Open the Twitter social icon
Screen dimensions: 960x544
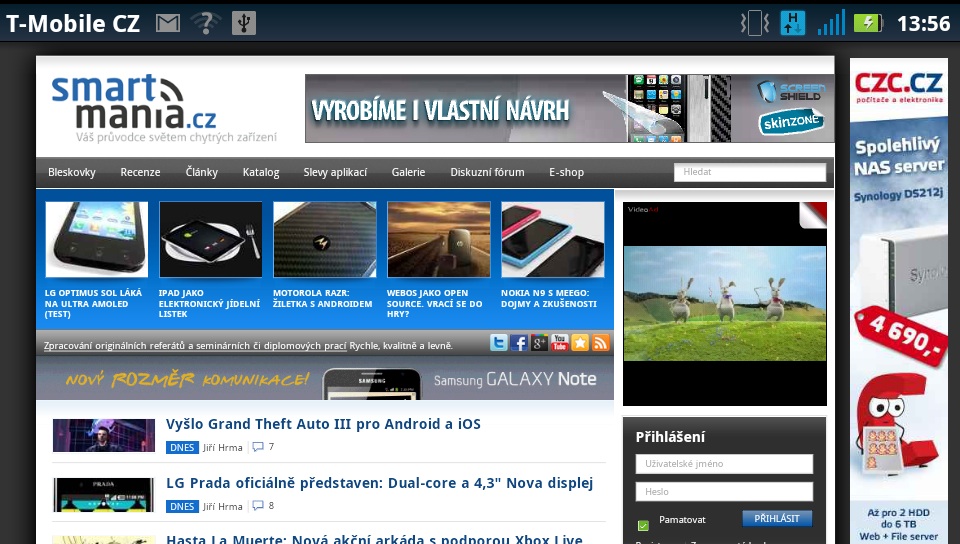[x=498, y=343]
